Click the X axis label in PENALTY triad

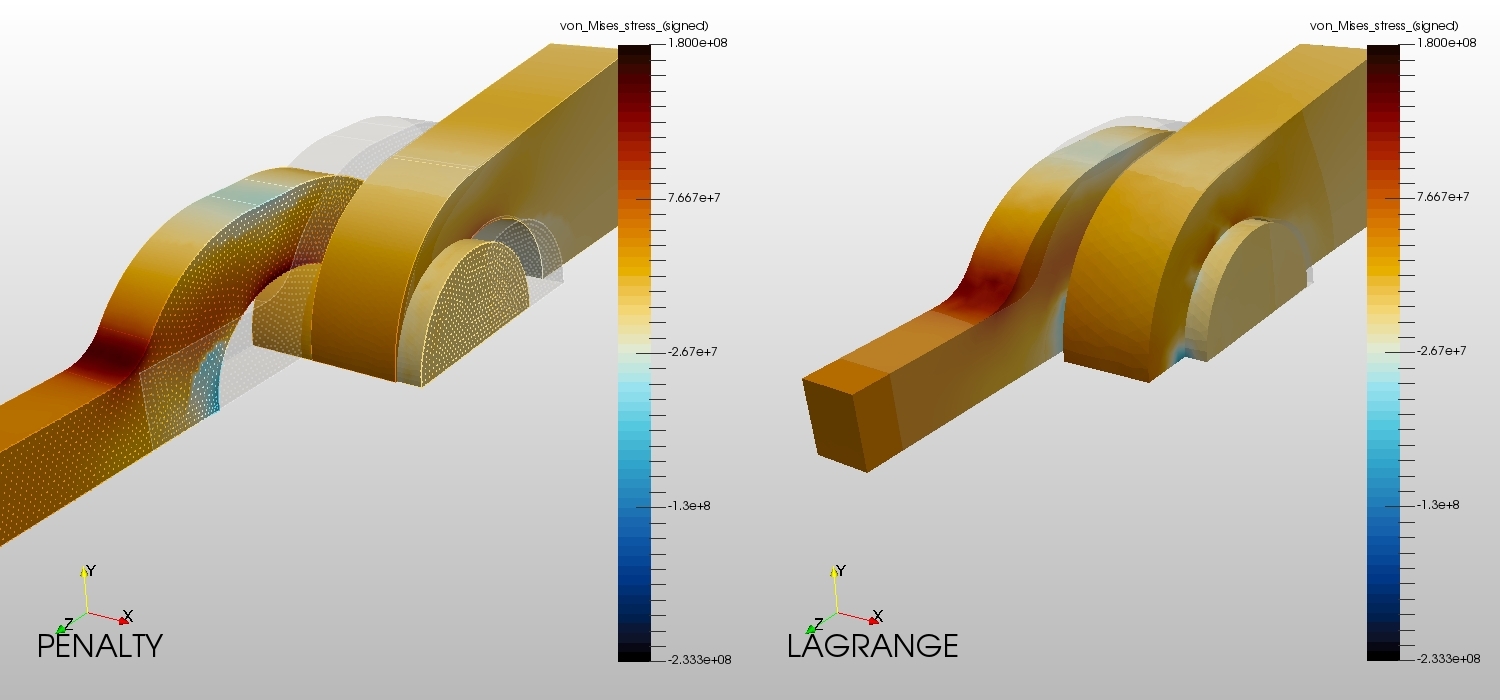[128, 616]
